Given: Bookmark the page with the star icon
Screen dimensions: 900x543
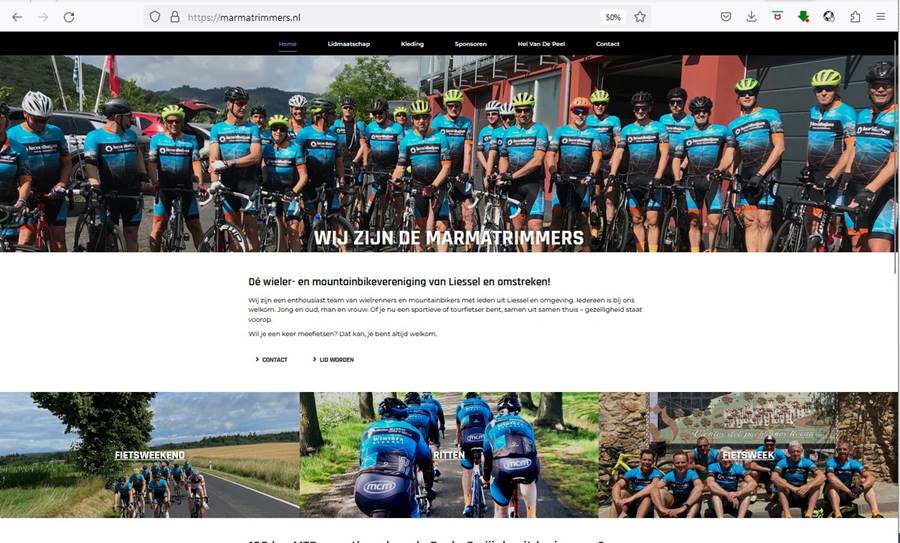Looking at the screenshot, I should [x=640, y=17].
